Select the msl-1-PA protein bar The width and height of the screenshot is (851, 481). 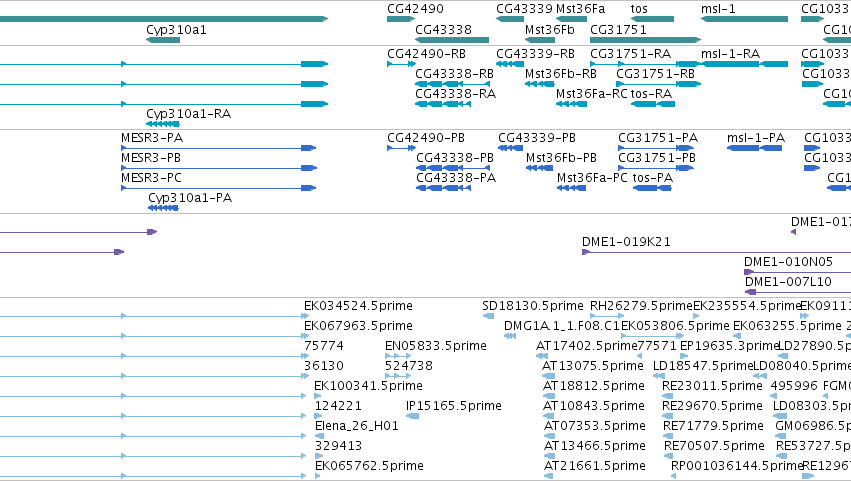click(x=754, y=148)
